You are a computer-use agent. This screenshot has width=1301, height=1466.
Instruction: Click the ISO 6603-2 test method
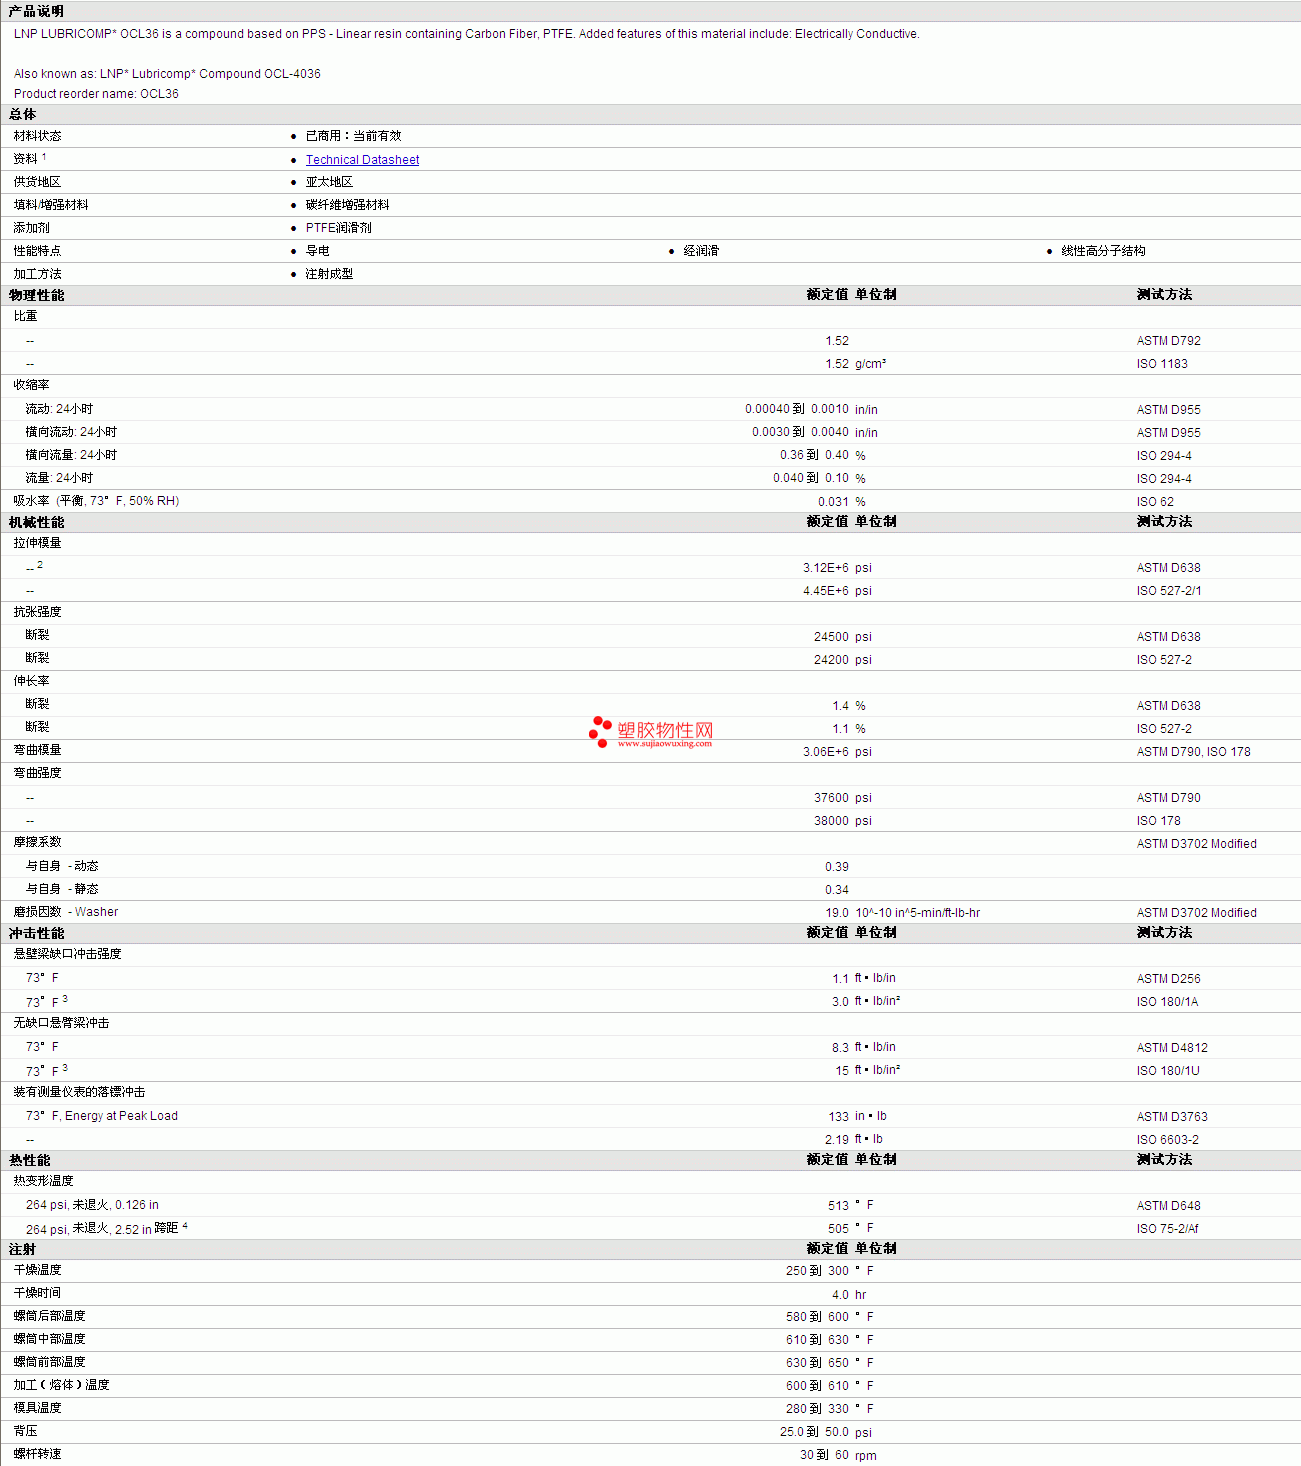click(x=1168, y=1140)
